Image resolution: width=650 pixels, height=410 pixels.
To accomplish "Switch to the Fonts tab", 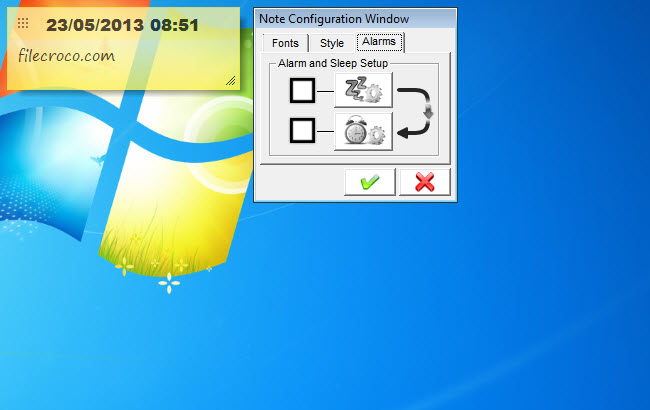I will click(x=285, y=43).
